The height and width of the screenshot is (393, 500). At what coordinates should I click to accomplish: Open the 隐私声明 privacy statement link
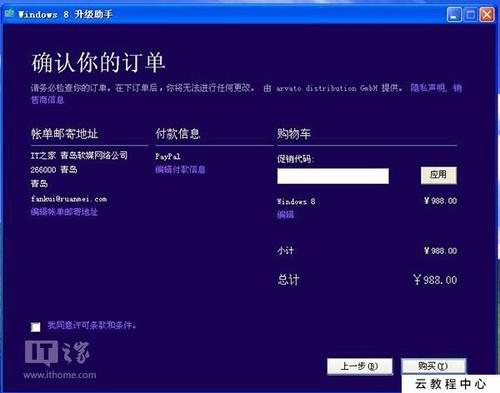(x=428, y=88)
